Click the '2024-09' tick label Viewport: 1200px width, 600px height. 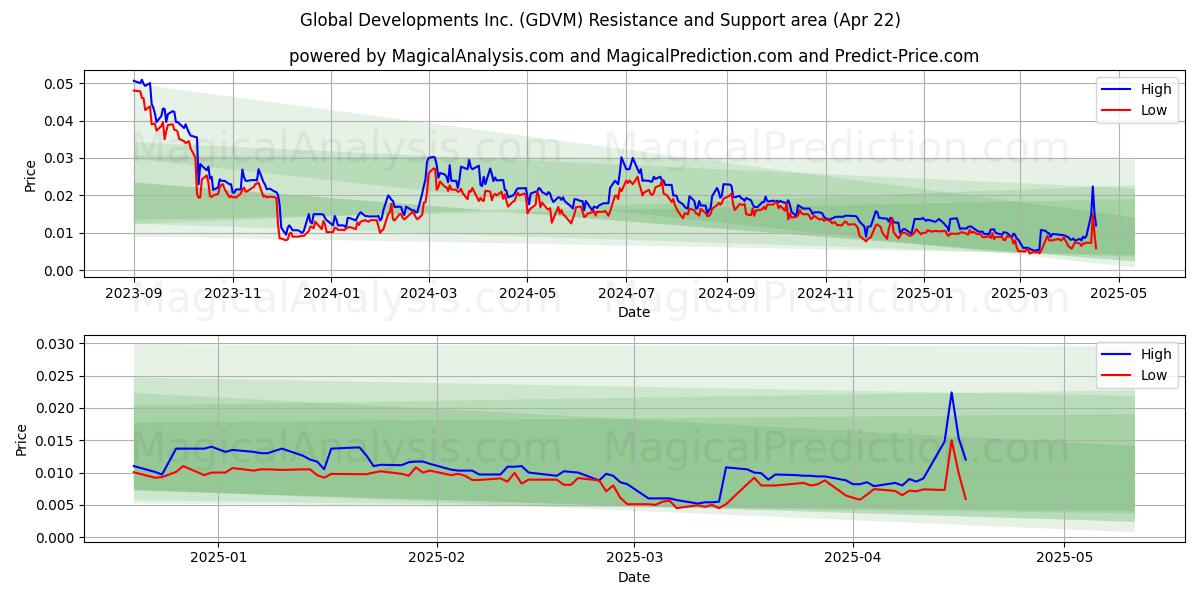[x=726, y=293]
